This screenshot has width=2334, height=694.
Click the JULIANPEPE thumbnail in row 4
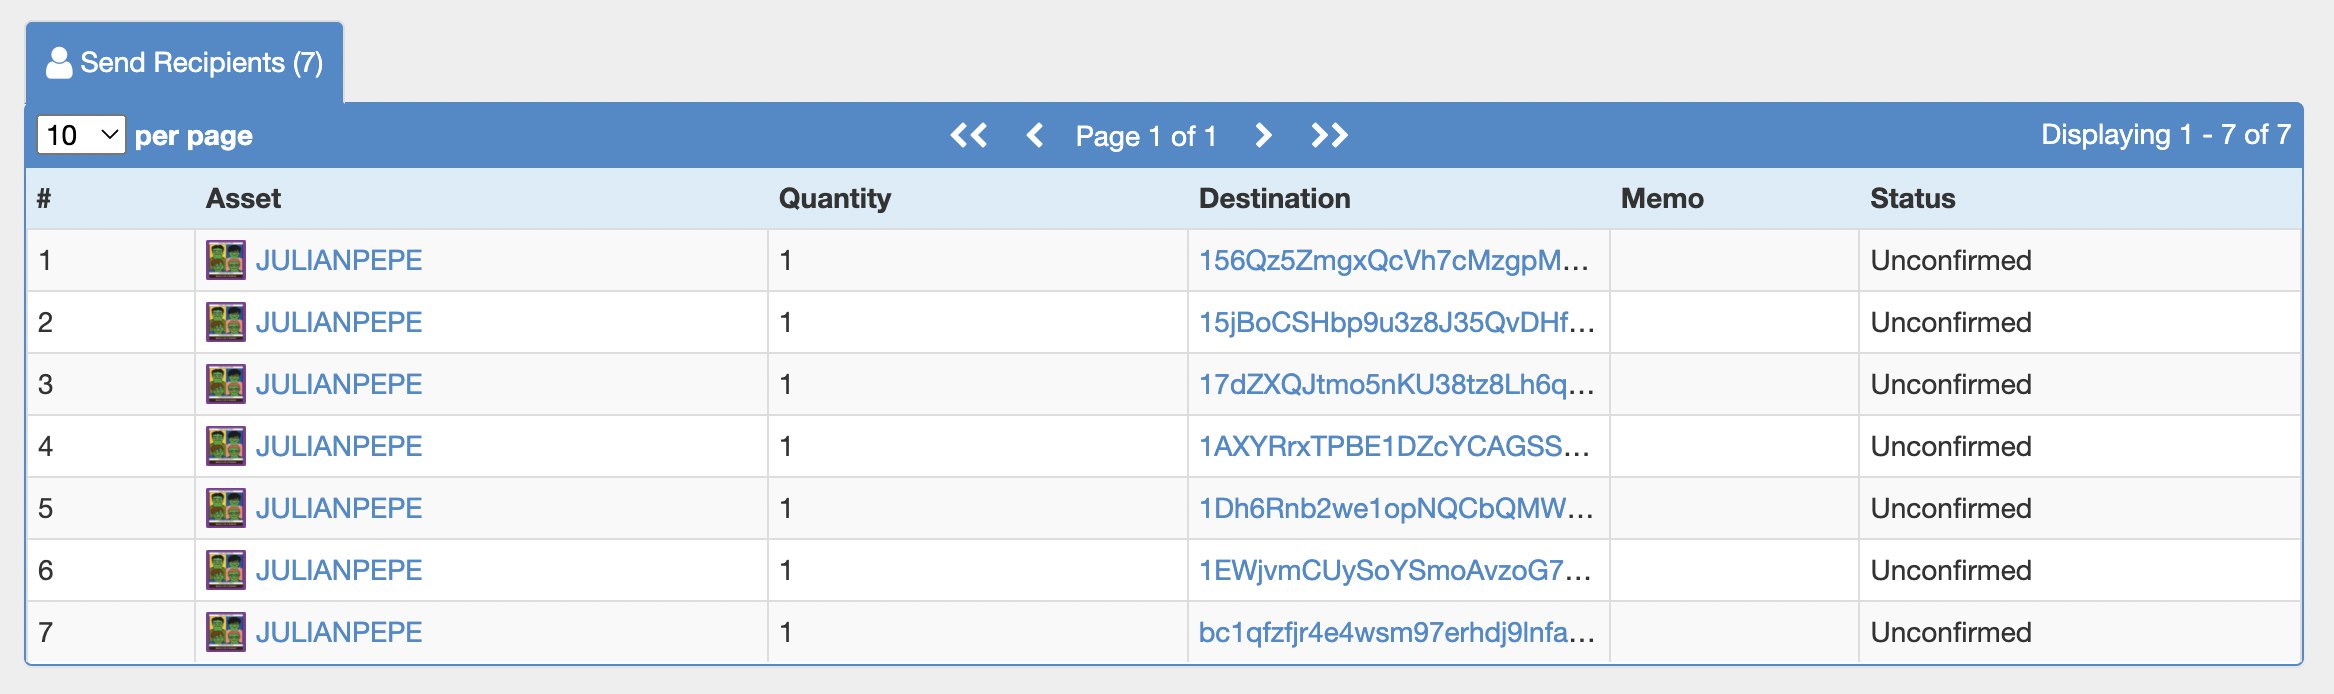coord(226,446)
